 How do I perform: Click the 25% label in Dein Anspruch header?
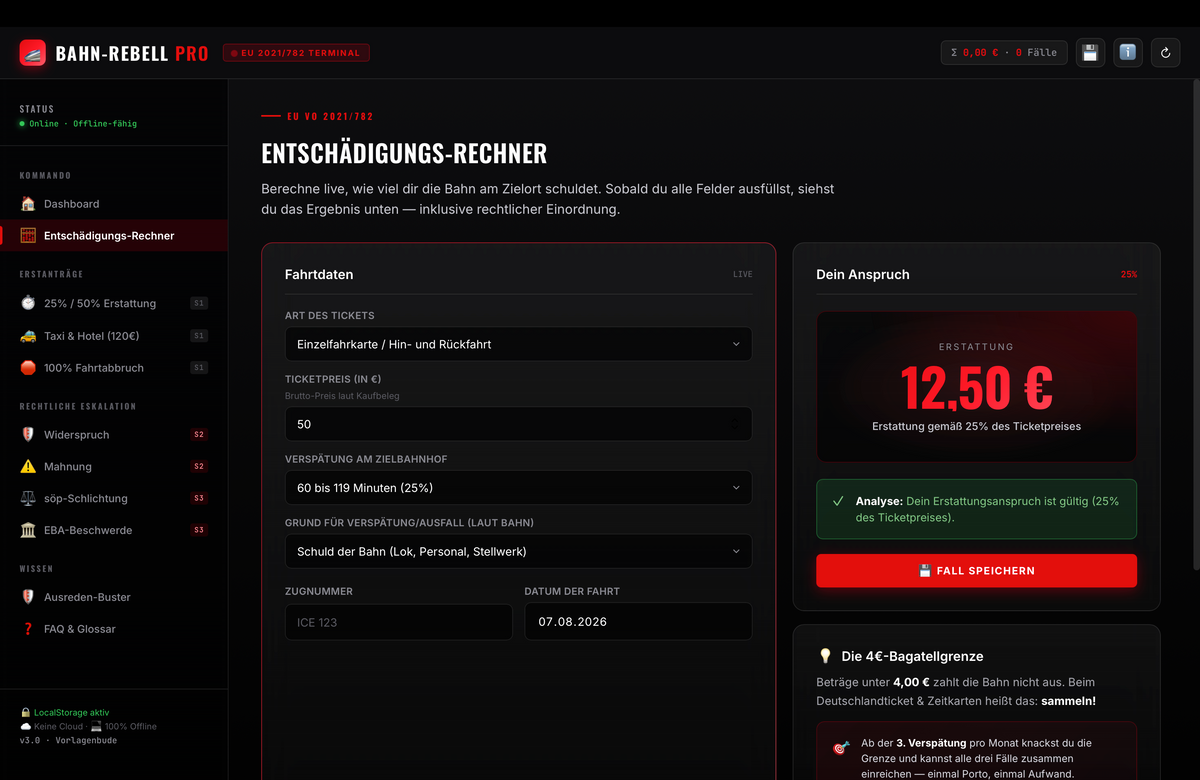[x=1129, y=274]
